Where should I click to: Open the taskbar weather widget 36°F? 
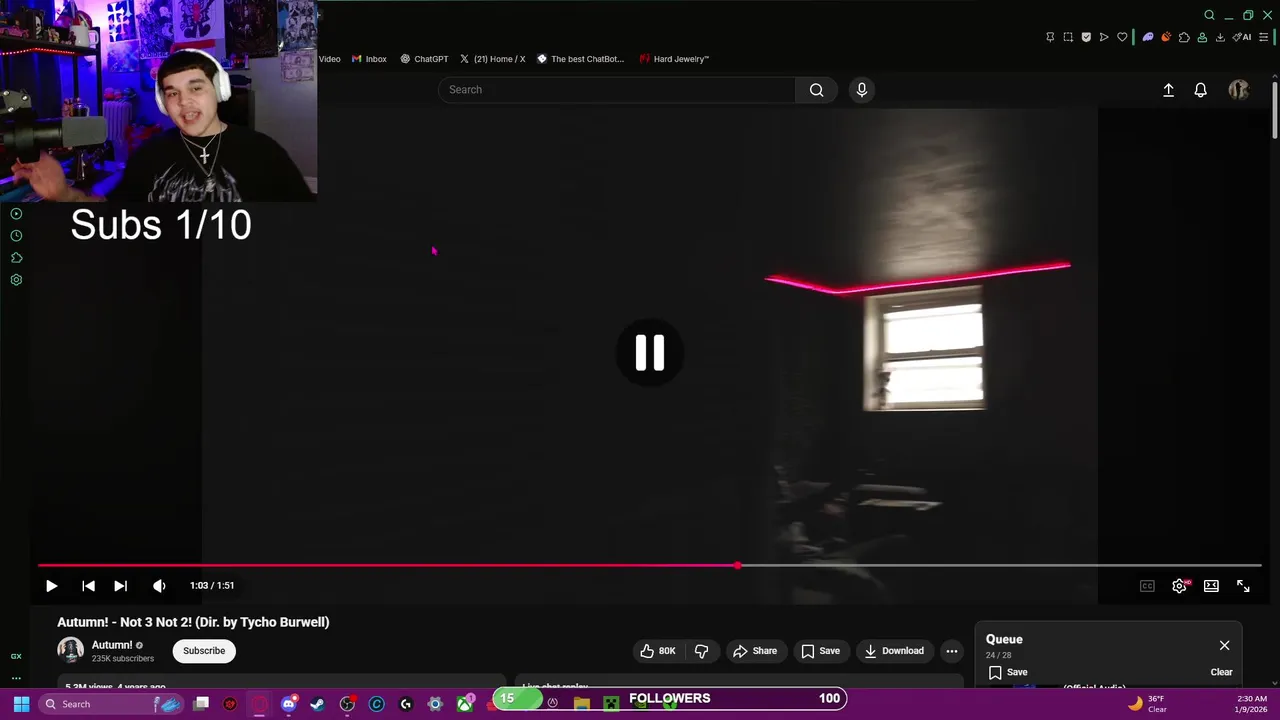click(x=1148, y=704)
